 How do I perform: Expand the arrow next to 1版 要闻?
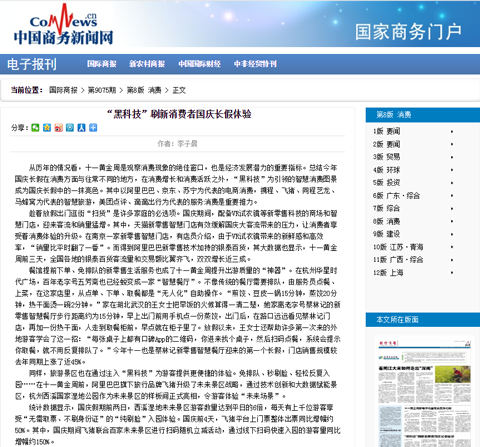[x=452, y=132]
